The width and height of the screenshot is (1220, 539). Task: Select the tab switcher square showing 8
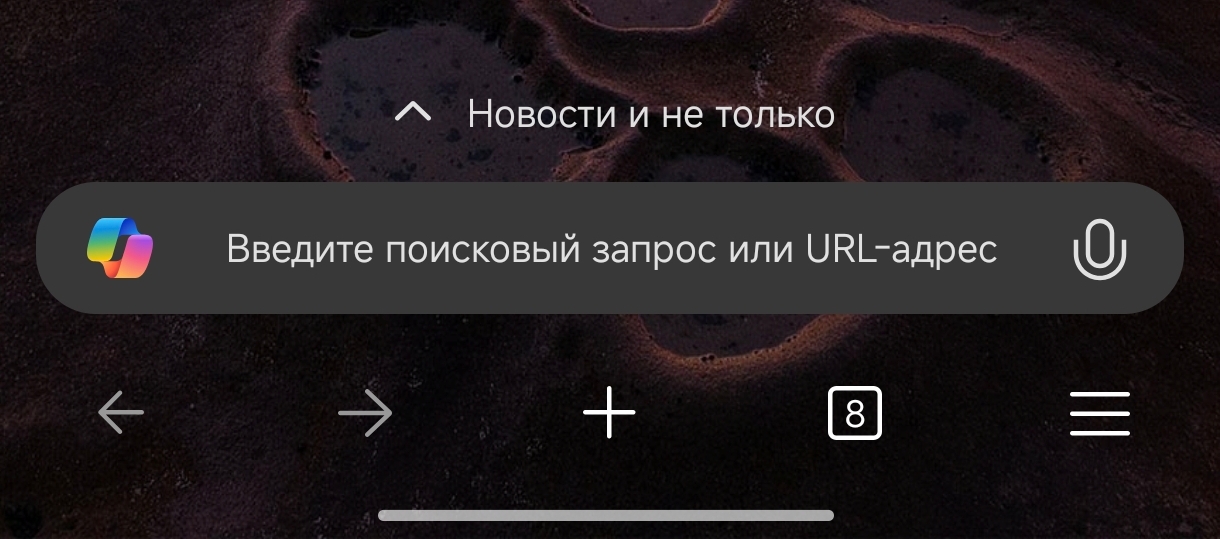[x=855, y=413]
